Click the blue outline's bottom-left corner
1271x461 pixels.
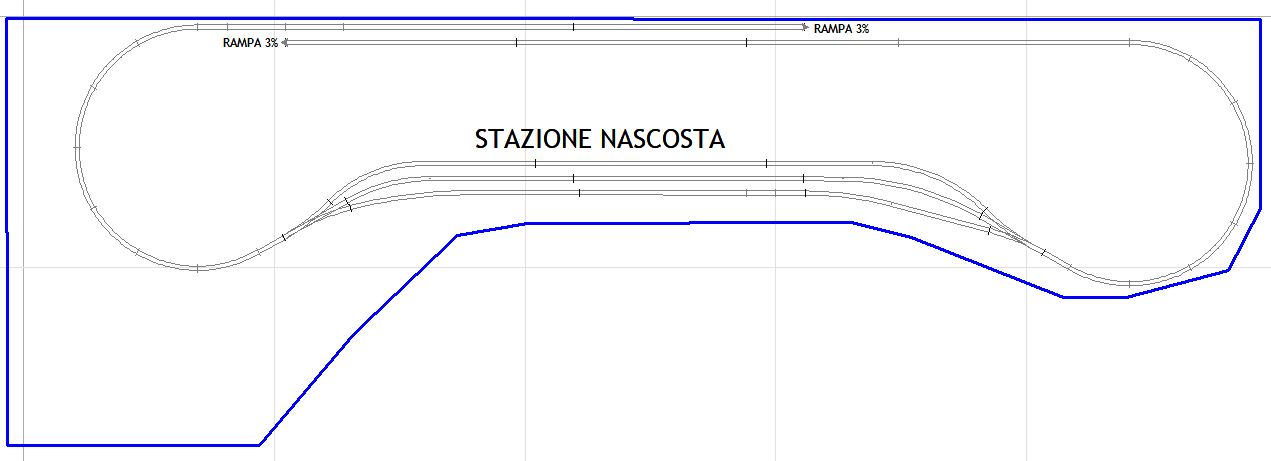(8, 444)
